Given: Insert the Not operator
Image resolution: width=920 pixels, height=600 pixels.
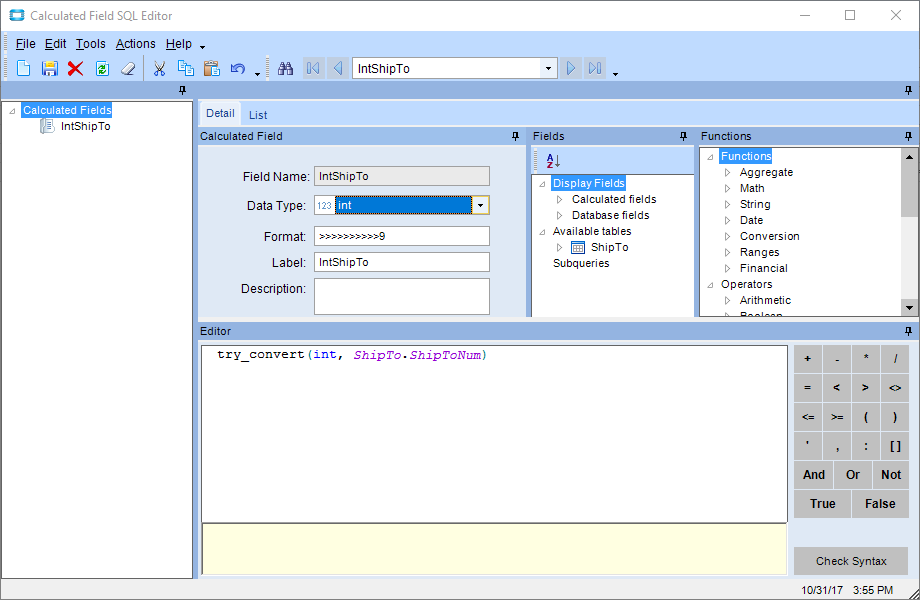Looking at the screenshot, I should coord(891,475).
